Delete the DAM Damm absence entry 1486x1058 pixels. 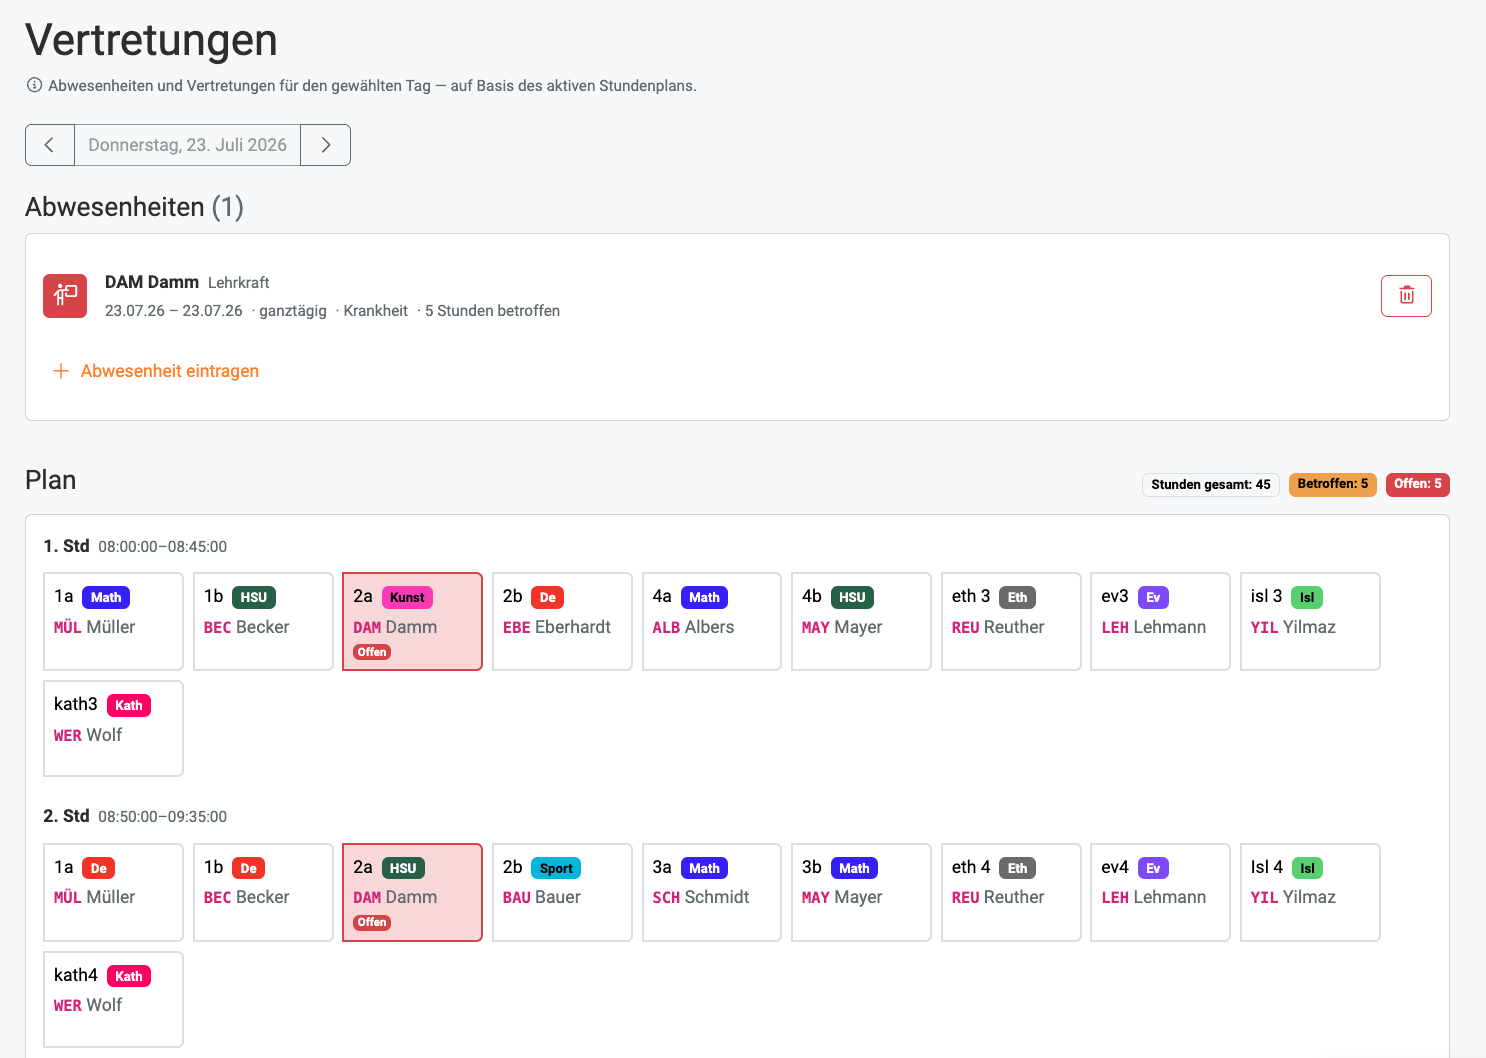click(x=1406, y=296)
